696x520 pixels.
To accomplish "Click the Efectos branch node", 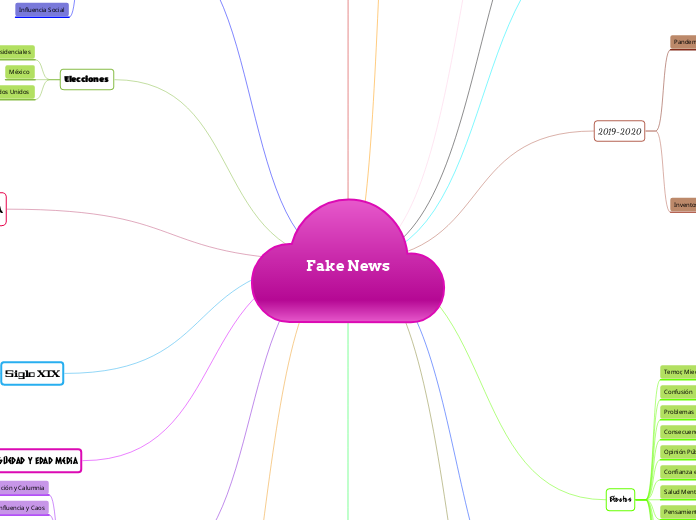I will click(620, 498).
